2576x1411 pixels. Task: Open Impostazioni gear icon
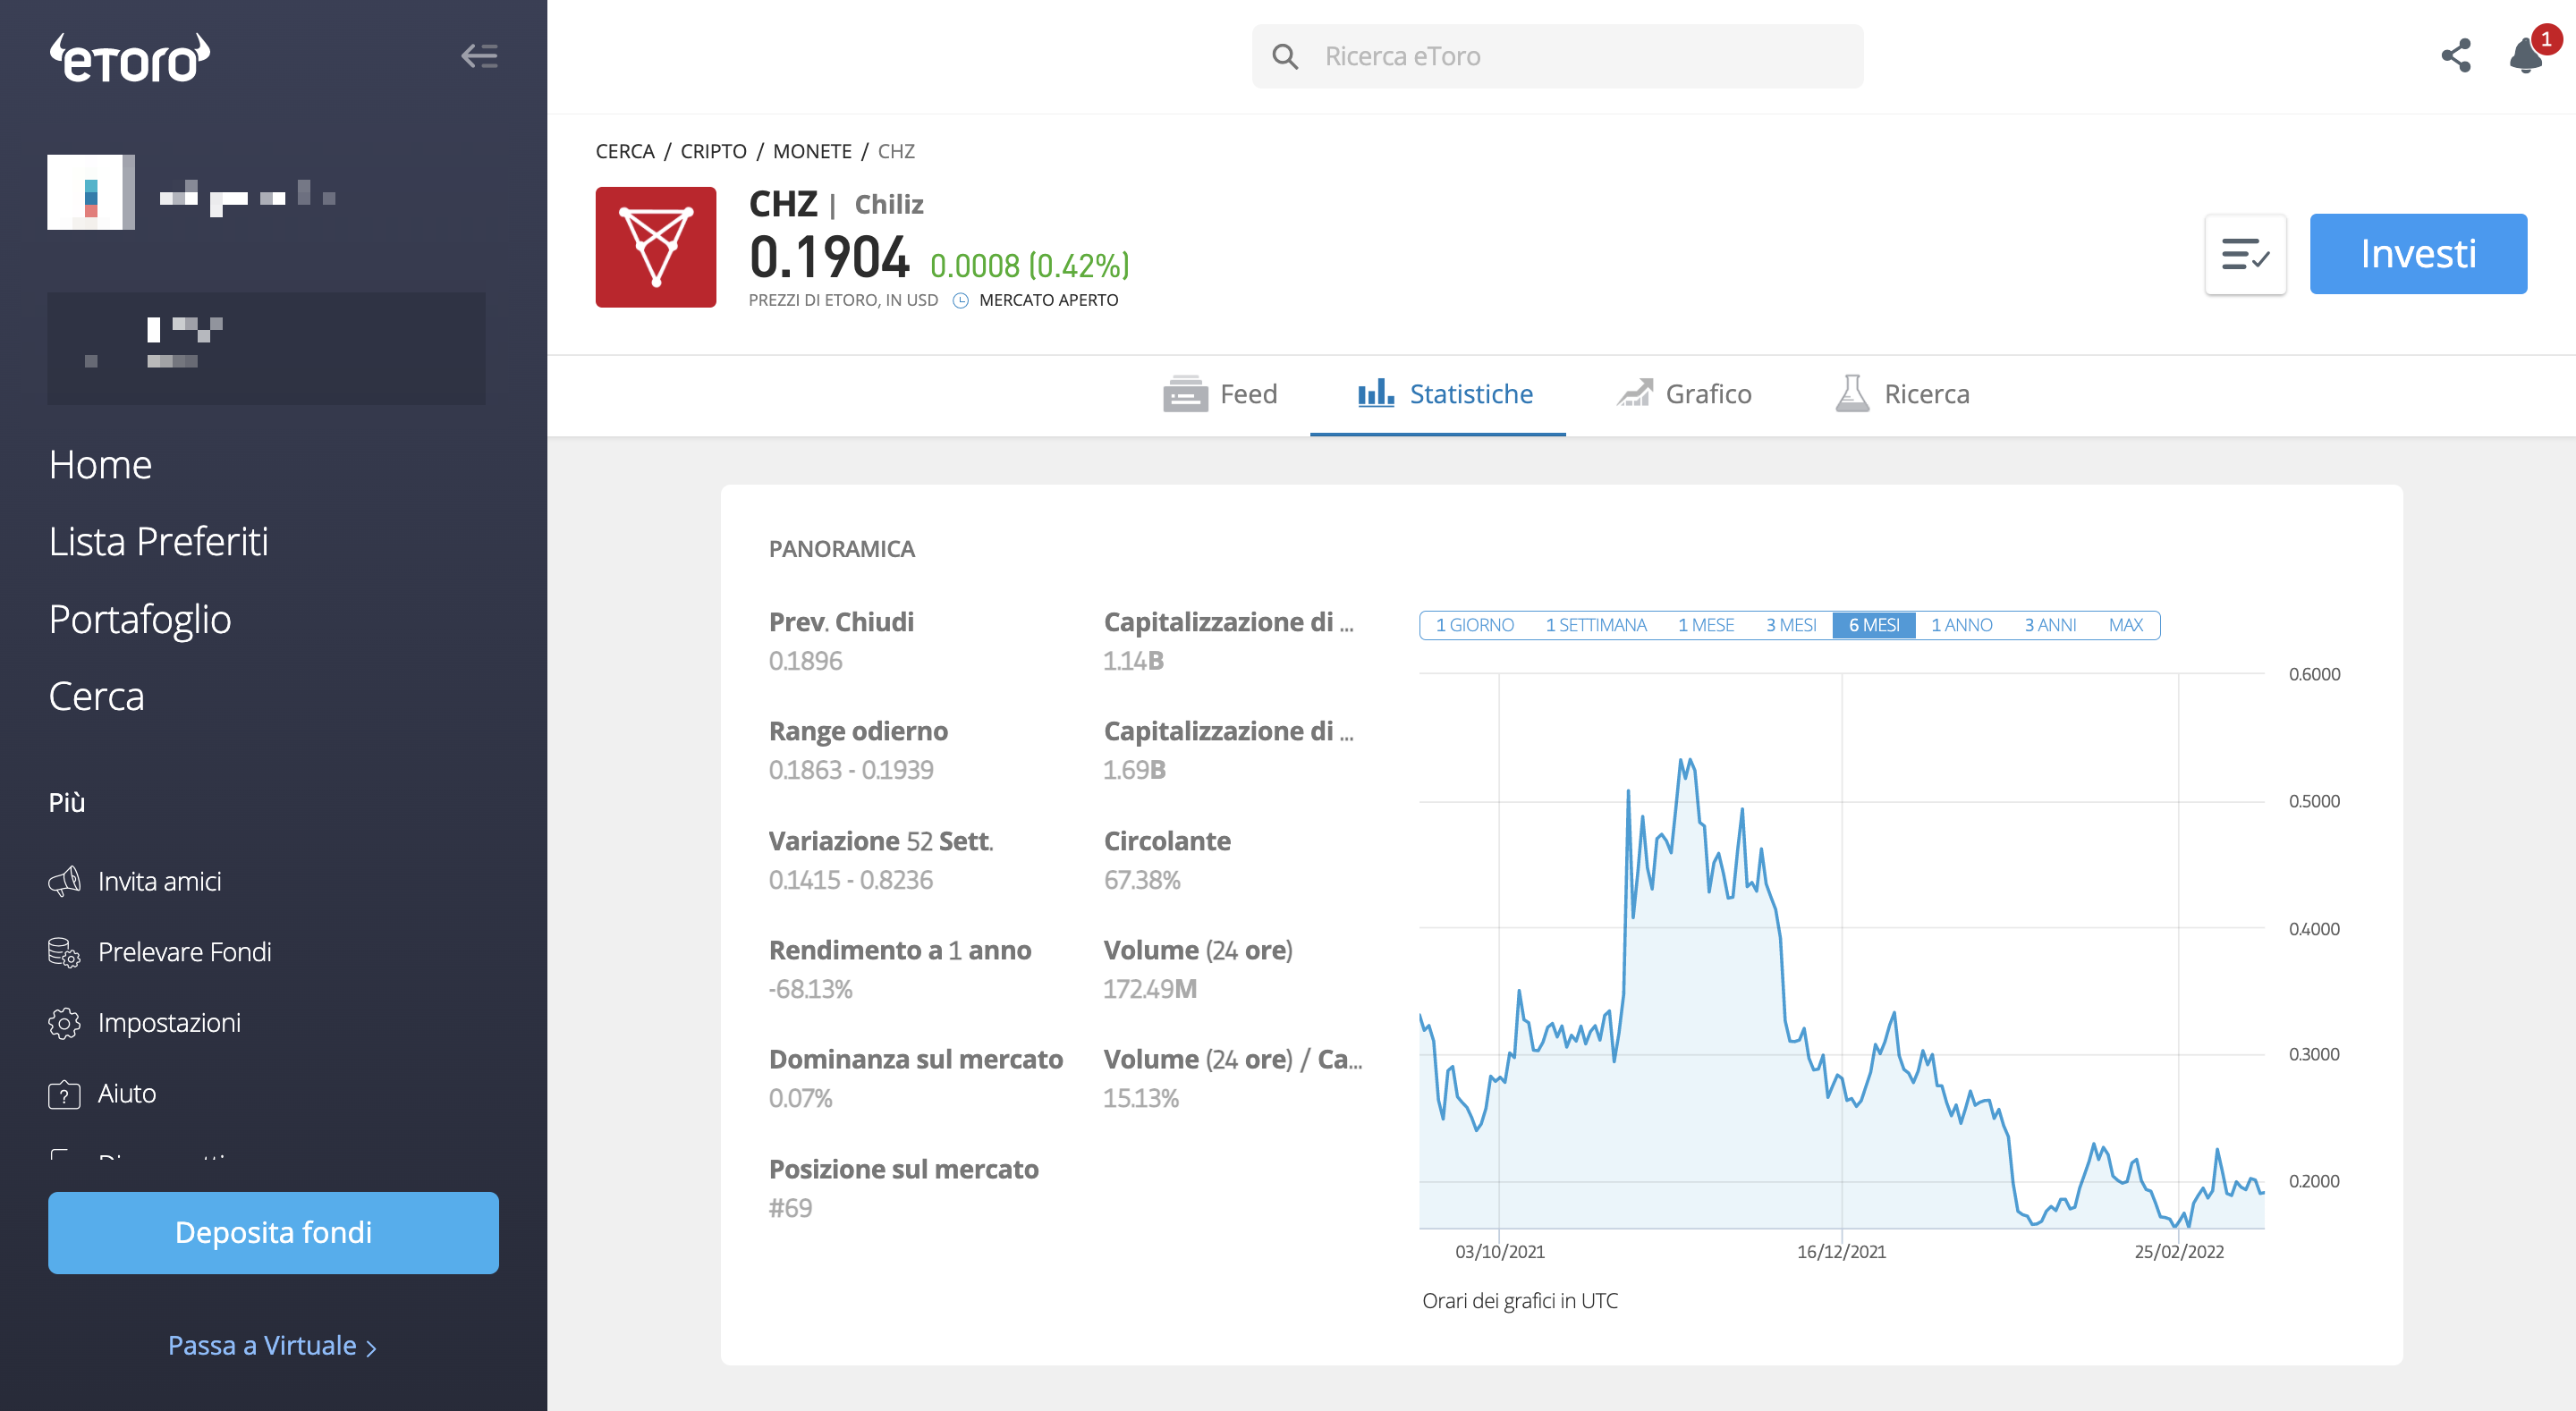pyautogui.click(x=64, y=1022)
